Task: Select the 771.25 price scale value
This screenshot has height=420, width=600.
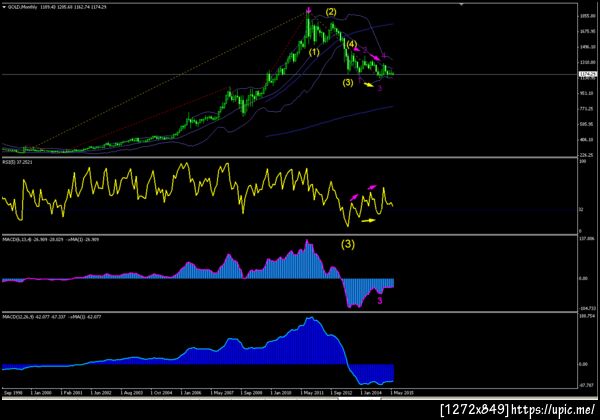Action: [587, 109]
